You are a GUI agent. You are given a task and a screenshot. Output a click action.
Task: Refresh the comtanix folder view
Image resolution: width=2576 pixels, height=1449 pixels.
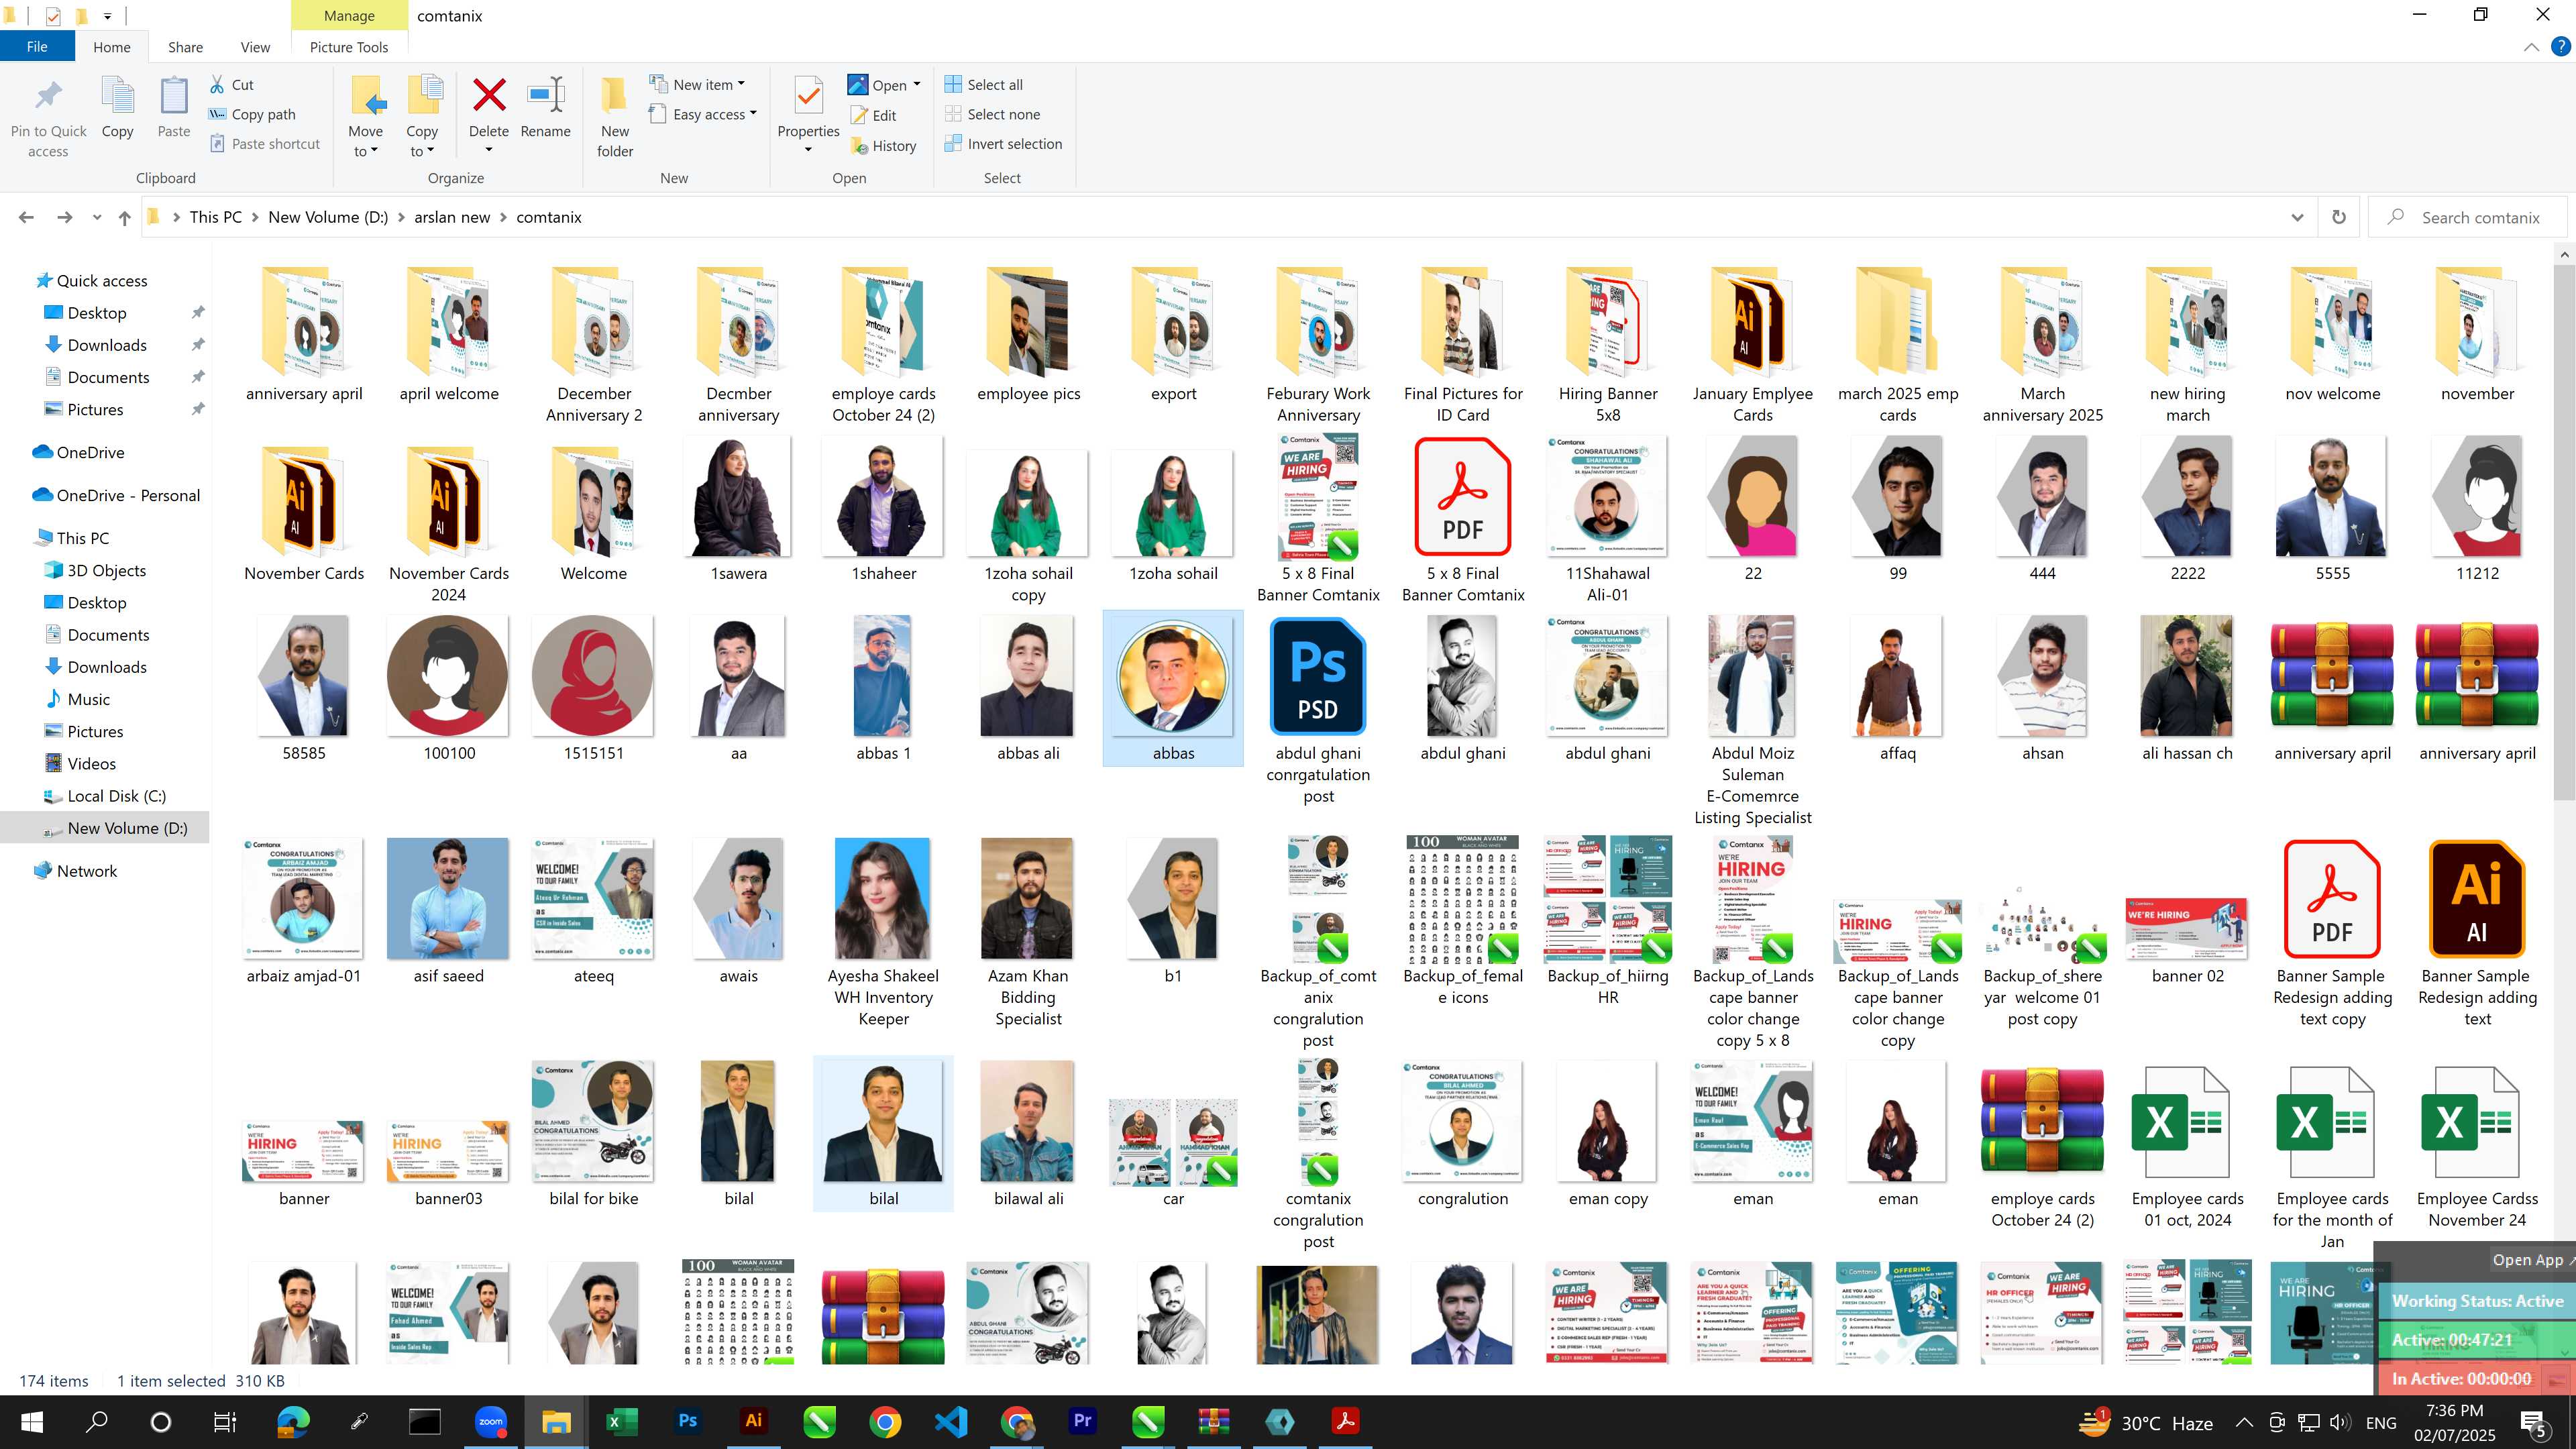(2338, 217)
